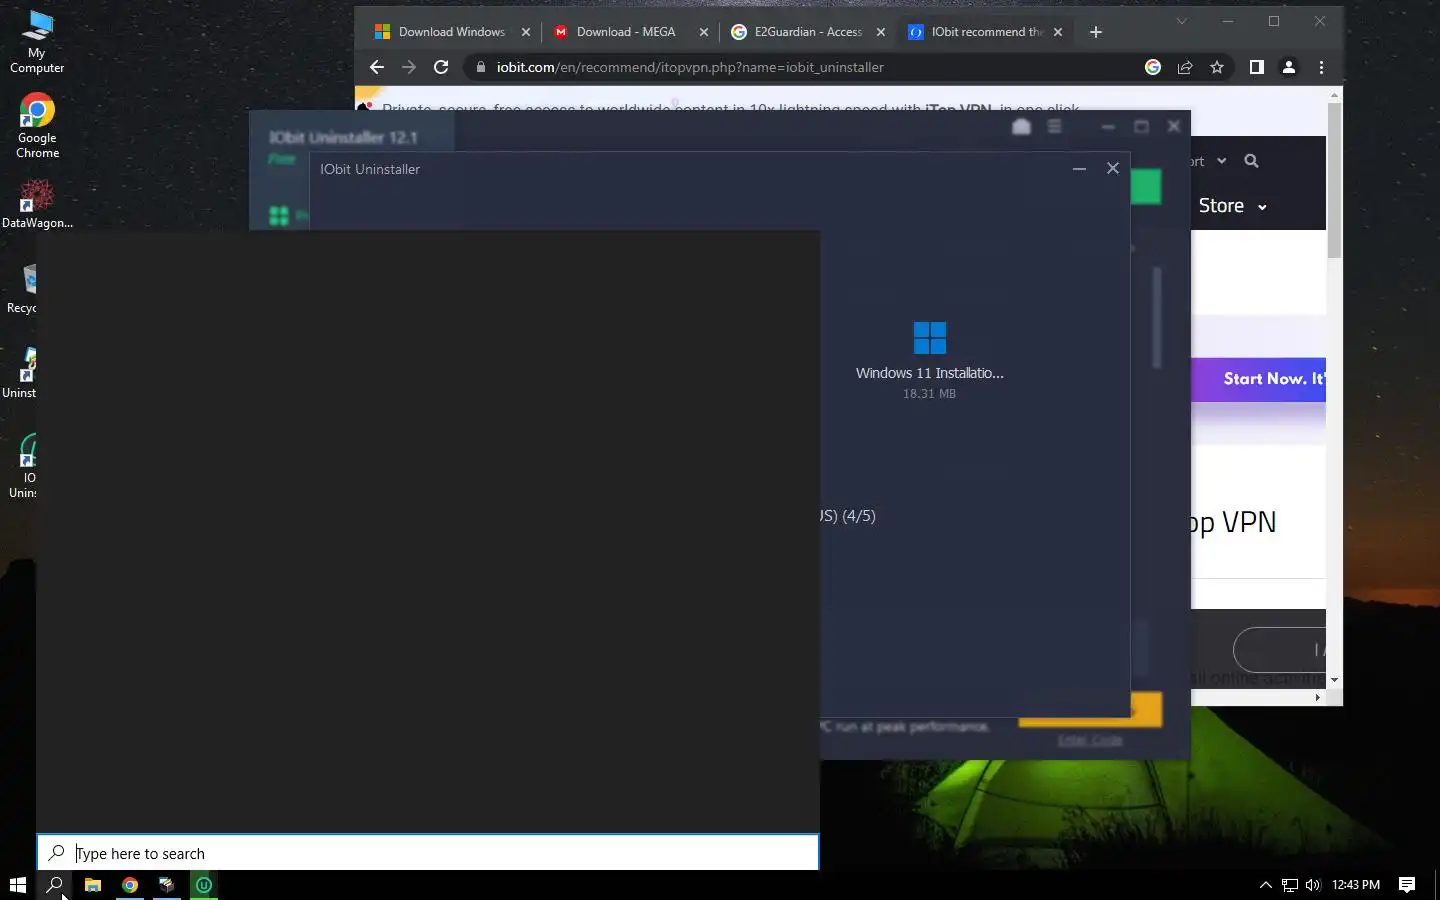
Task: Open IObit Uninstaller from the taskbar
Action: point(204,885)
